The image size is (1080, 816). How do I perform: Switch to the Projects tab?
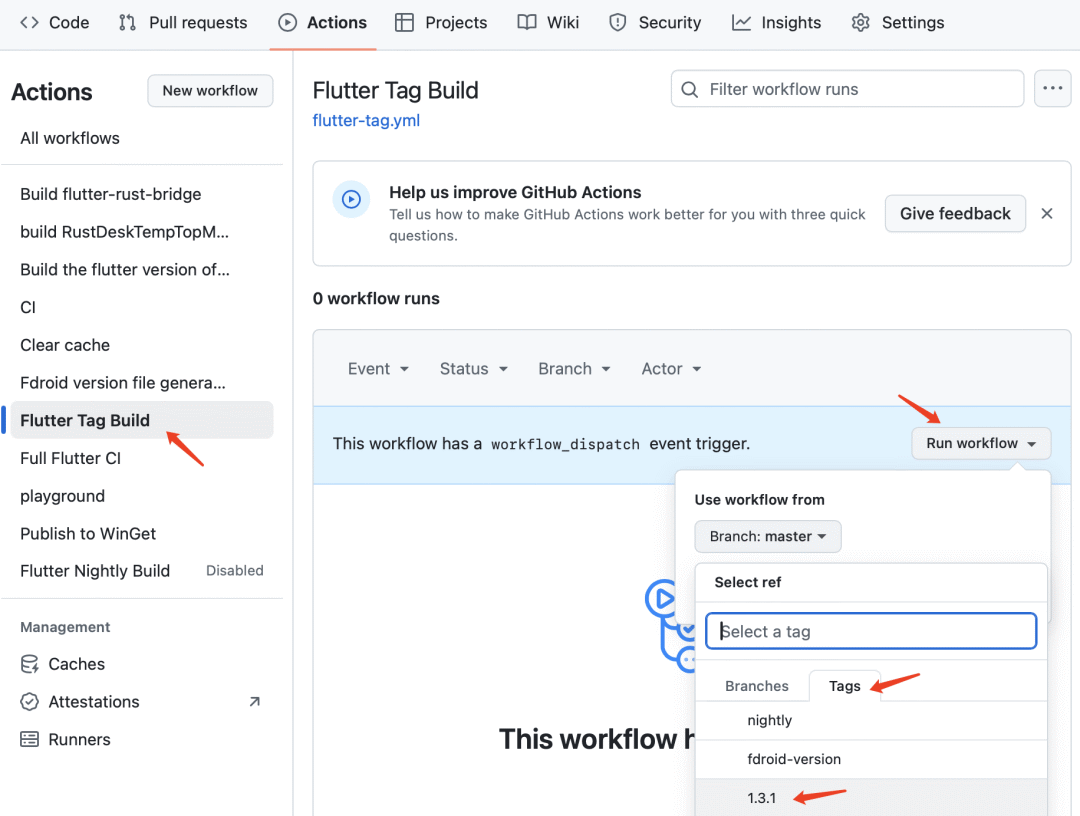[x=441, y=23]
